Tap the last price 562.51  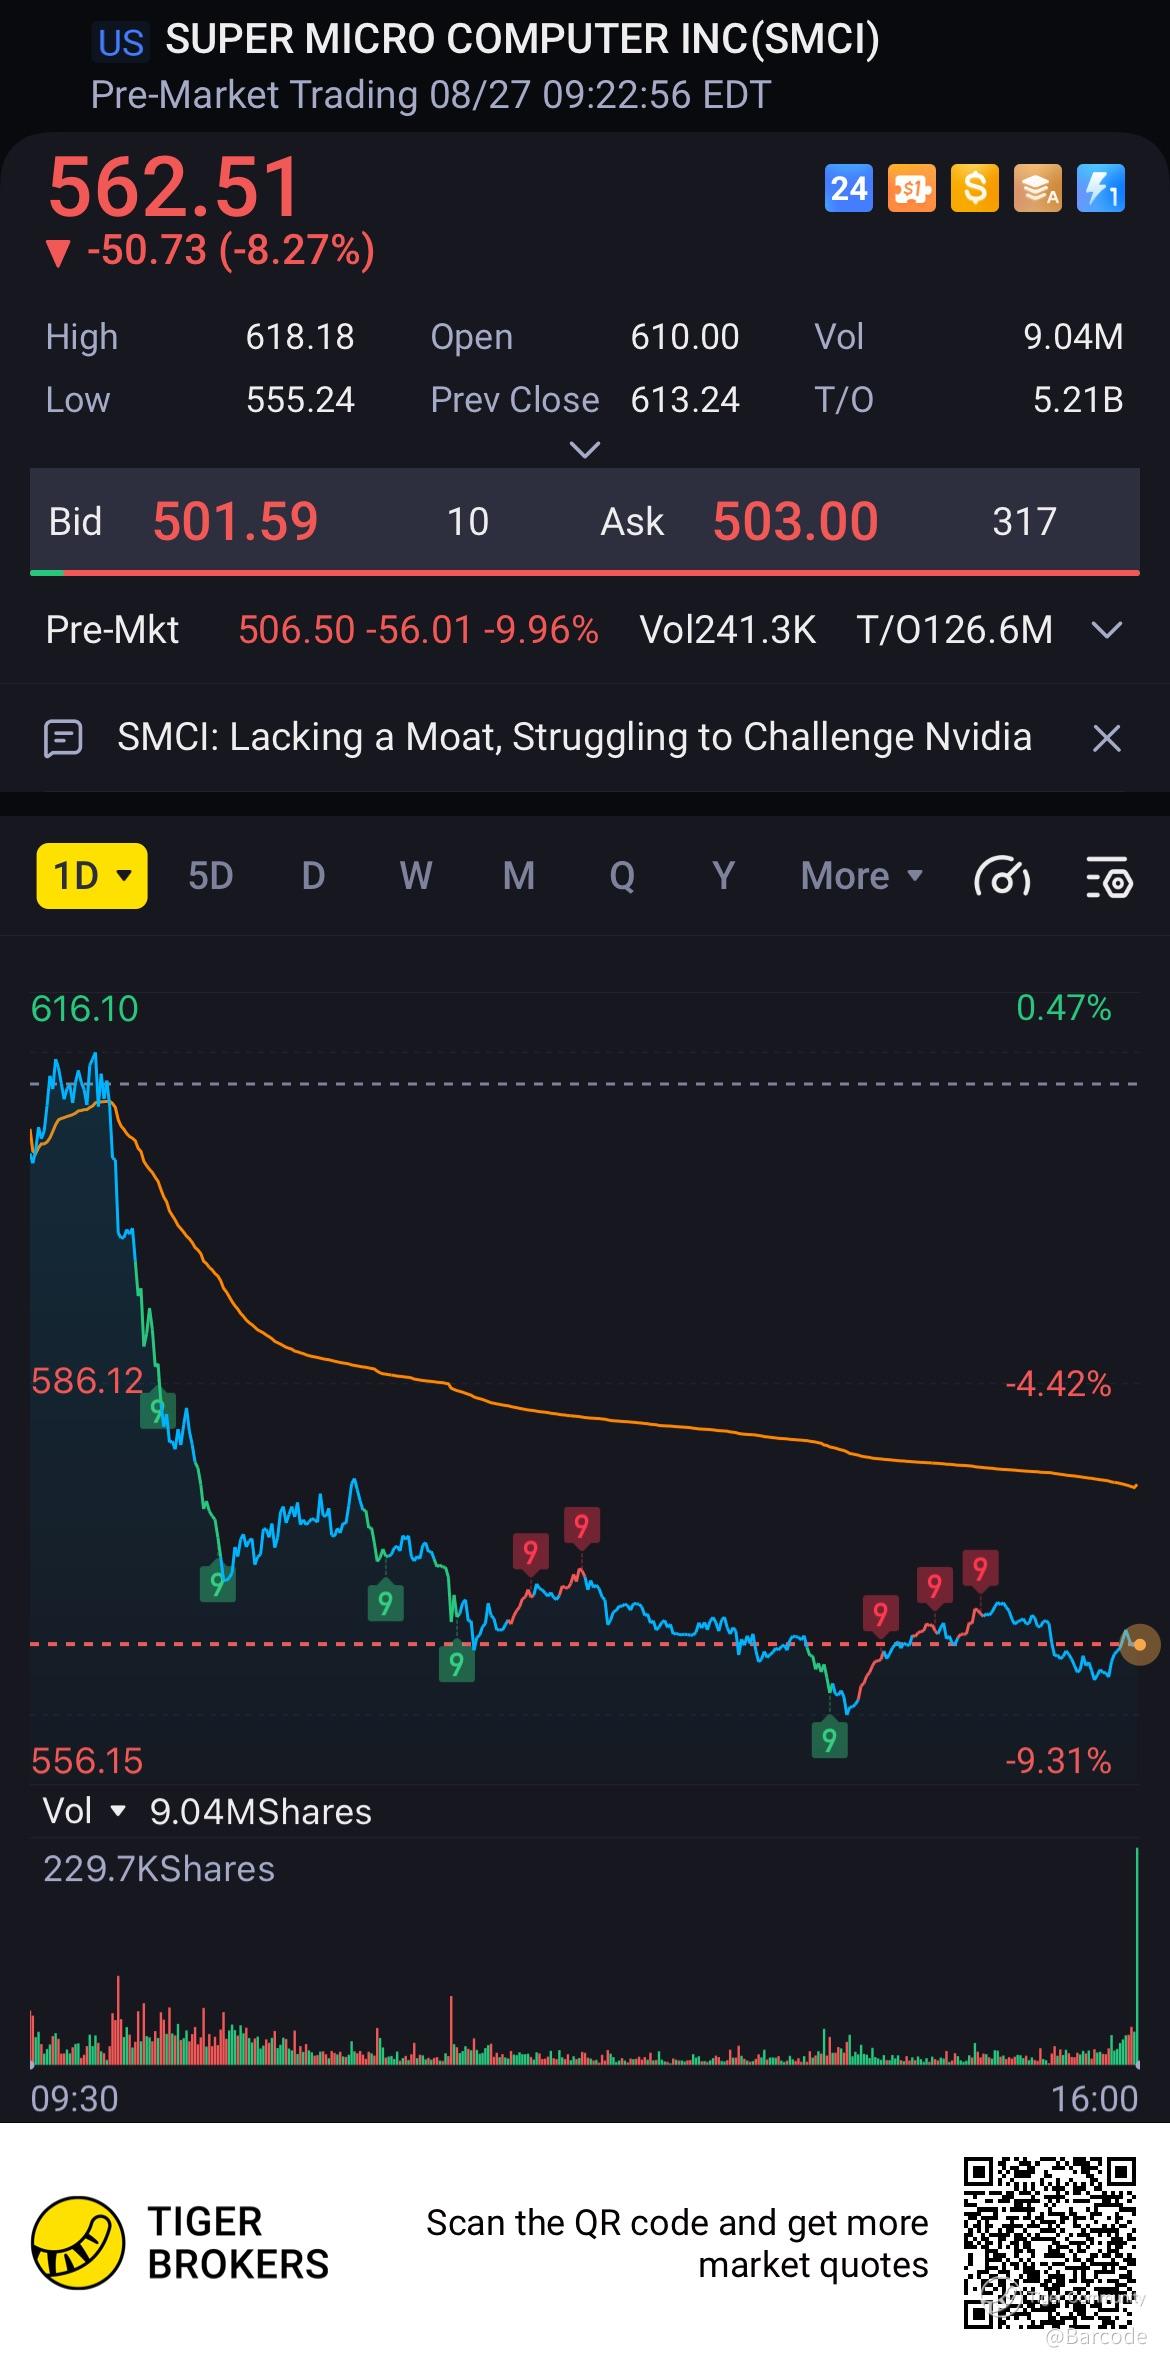(174, 187)
